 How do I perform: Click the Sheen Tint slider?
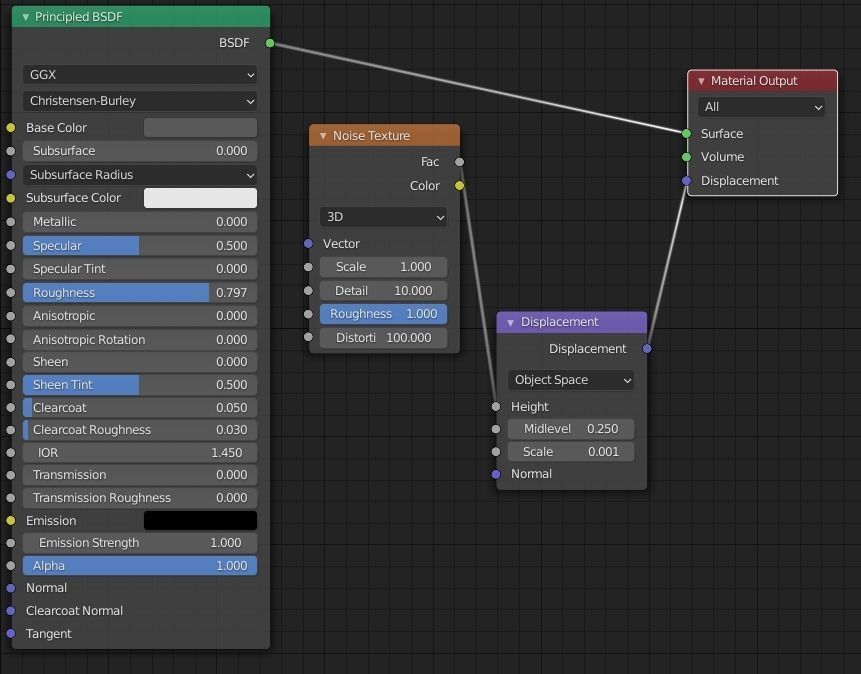click(140, 385)
